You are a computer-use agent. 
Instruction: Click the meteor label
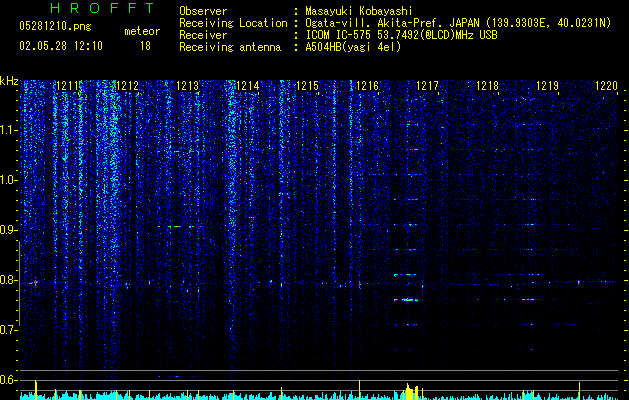pos(142,31)
